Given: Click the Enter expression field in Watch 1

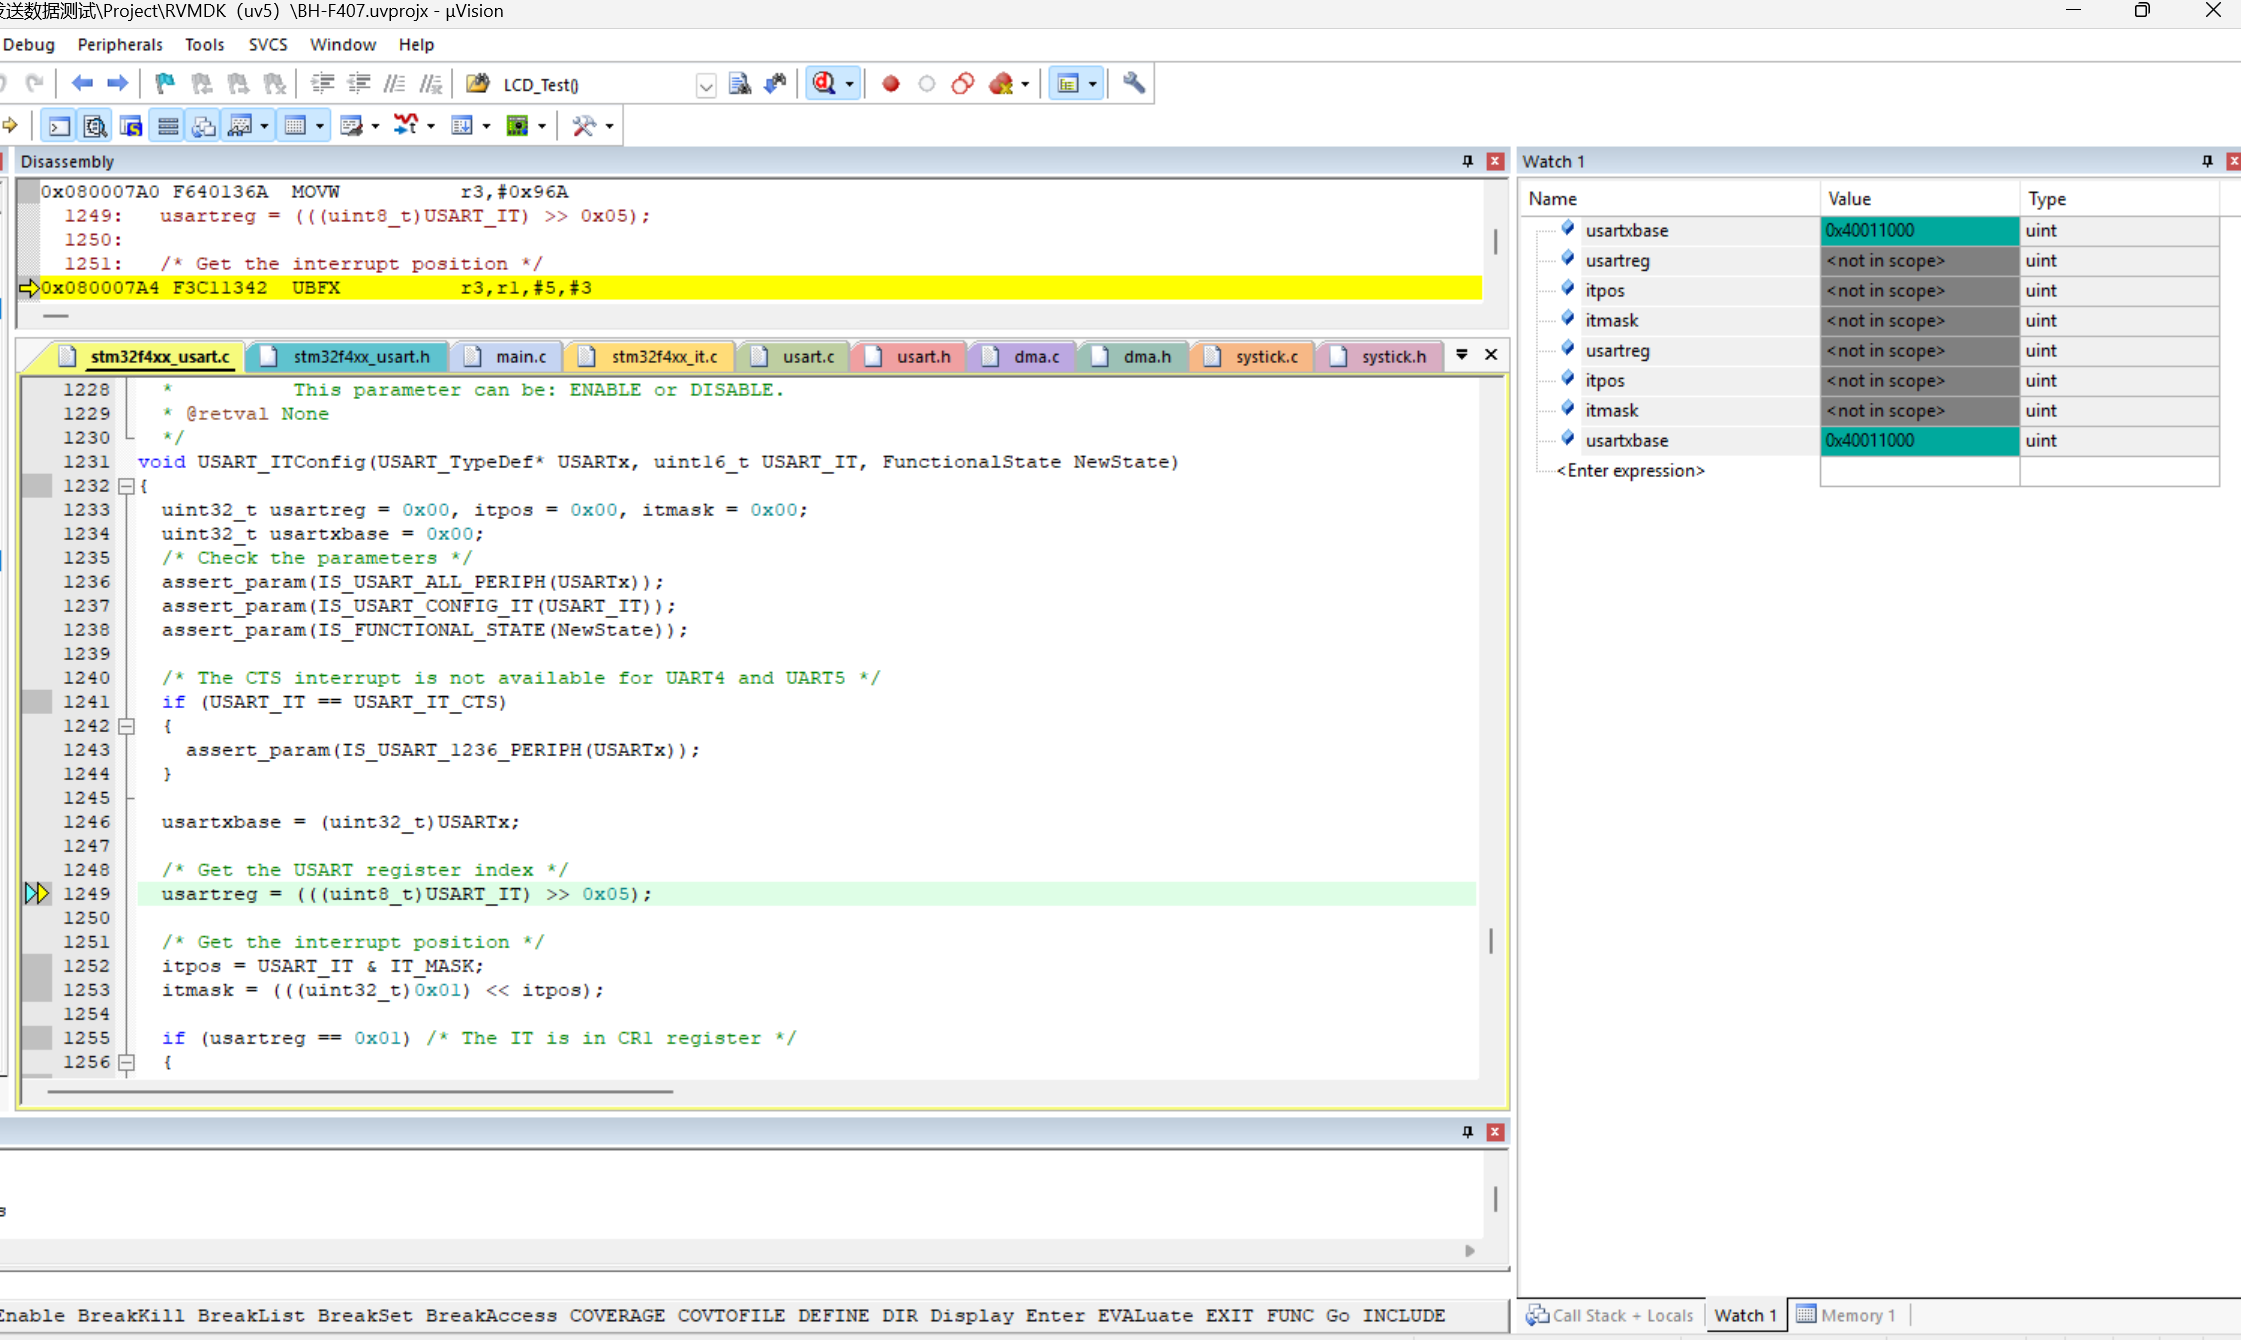Looking at the screenshot, I should coord(1630,471).
